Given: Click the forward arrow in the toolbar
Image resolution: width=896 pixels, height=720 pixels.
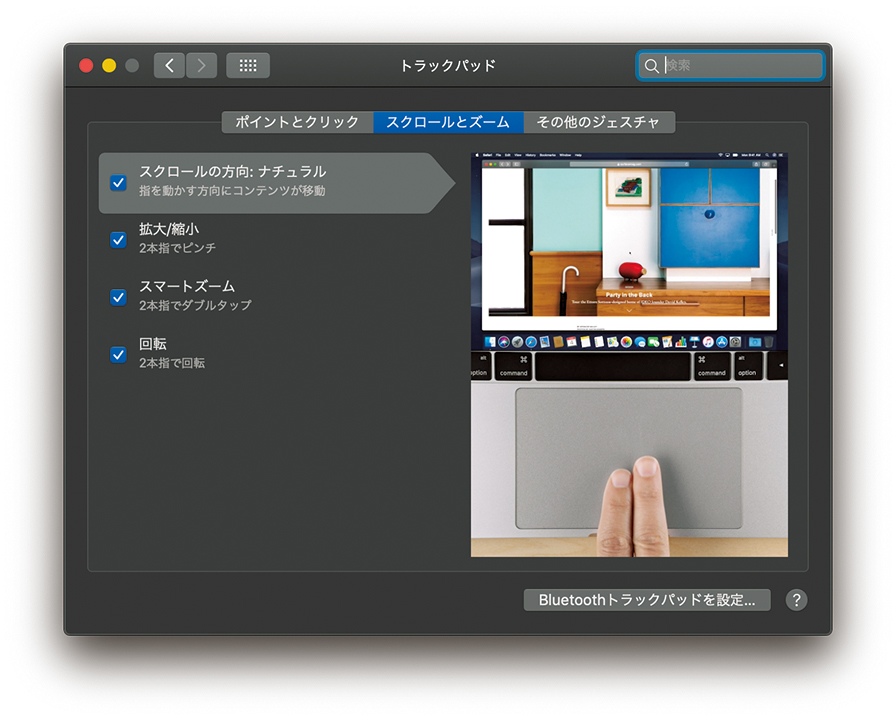Looking at the screenshot, I should coord(201,66).
